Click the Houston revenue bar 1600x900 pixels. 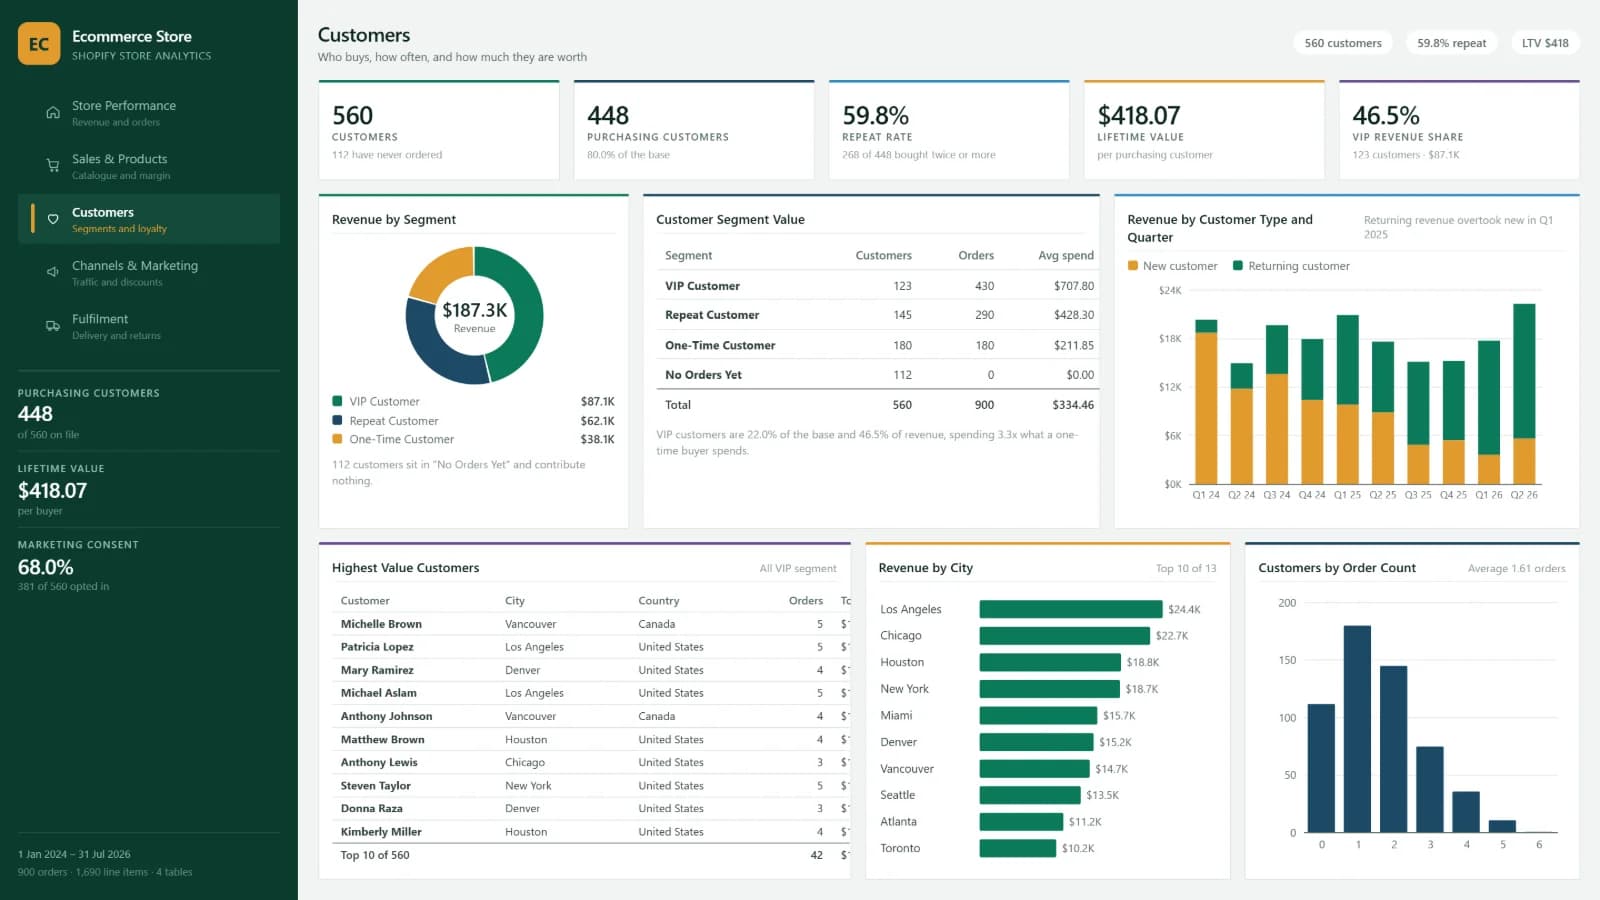(1050, 662)
